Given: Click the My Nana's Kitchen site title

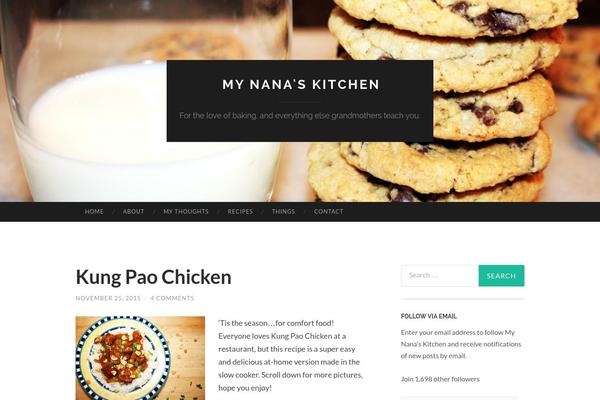Looking at the screenshot, I should click(x=301, y=84).
